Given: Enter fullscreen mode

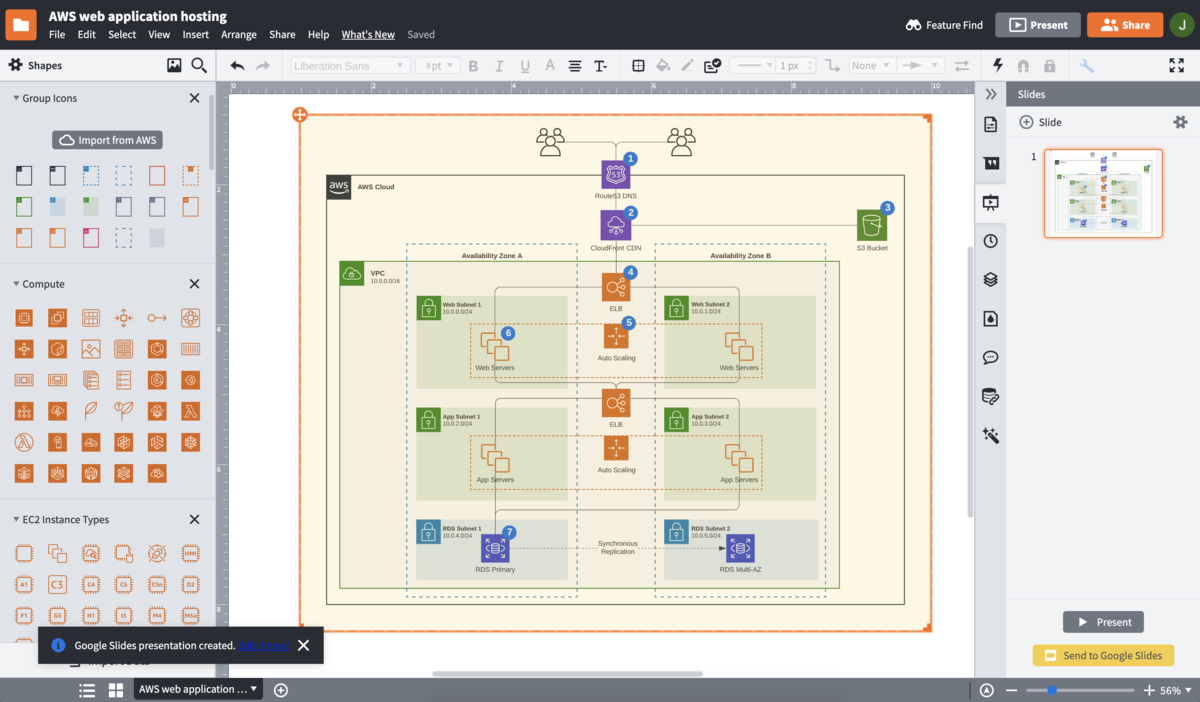Looking at the screenshot, I should 1176,65.
